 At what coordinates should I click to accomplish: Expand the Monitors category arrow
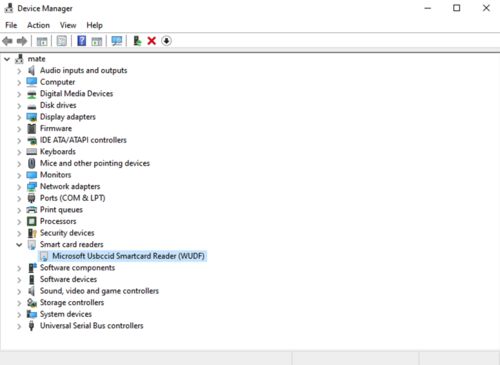19,175
